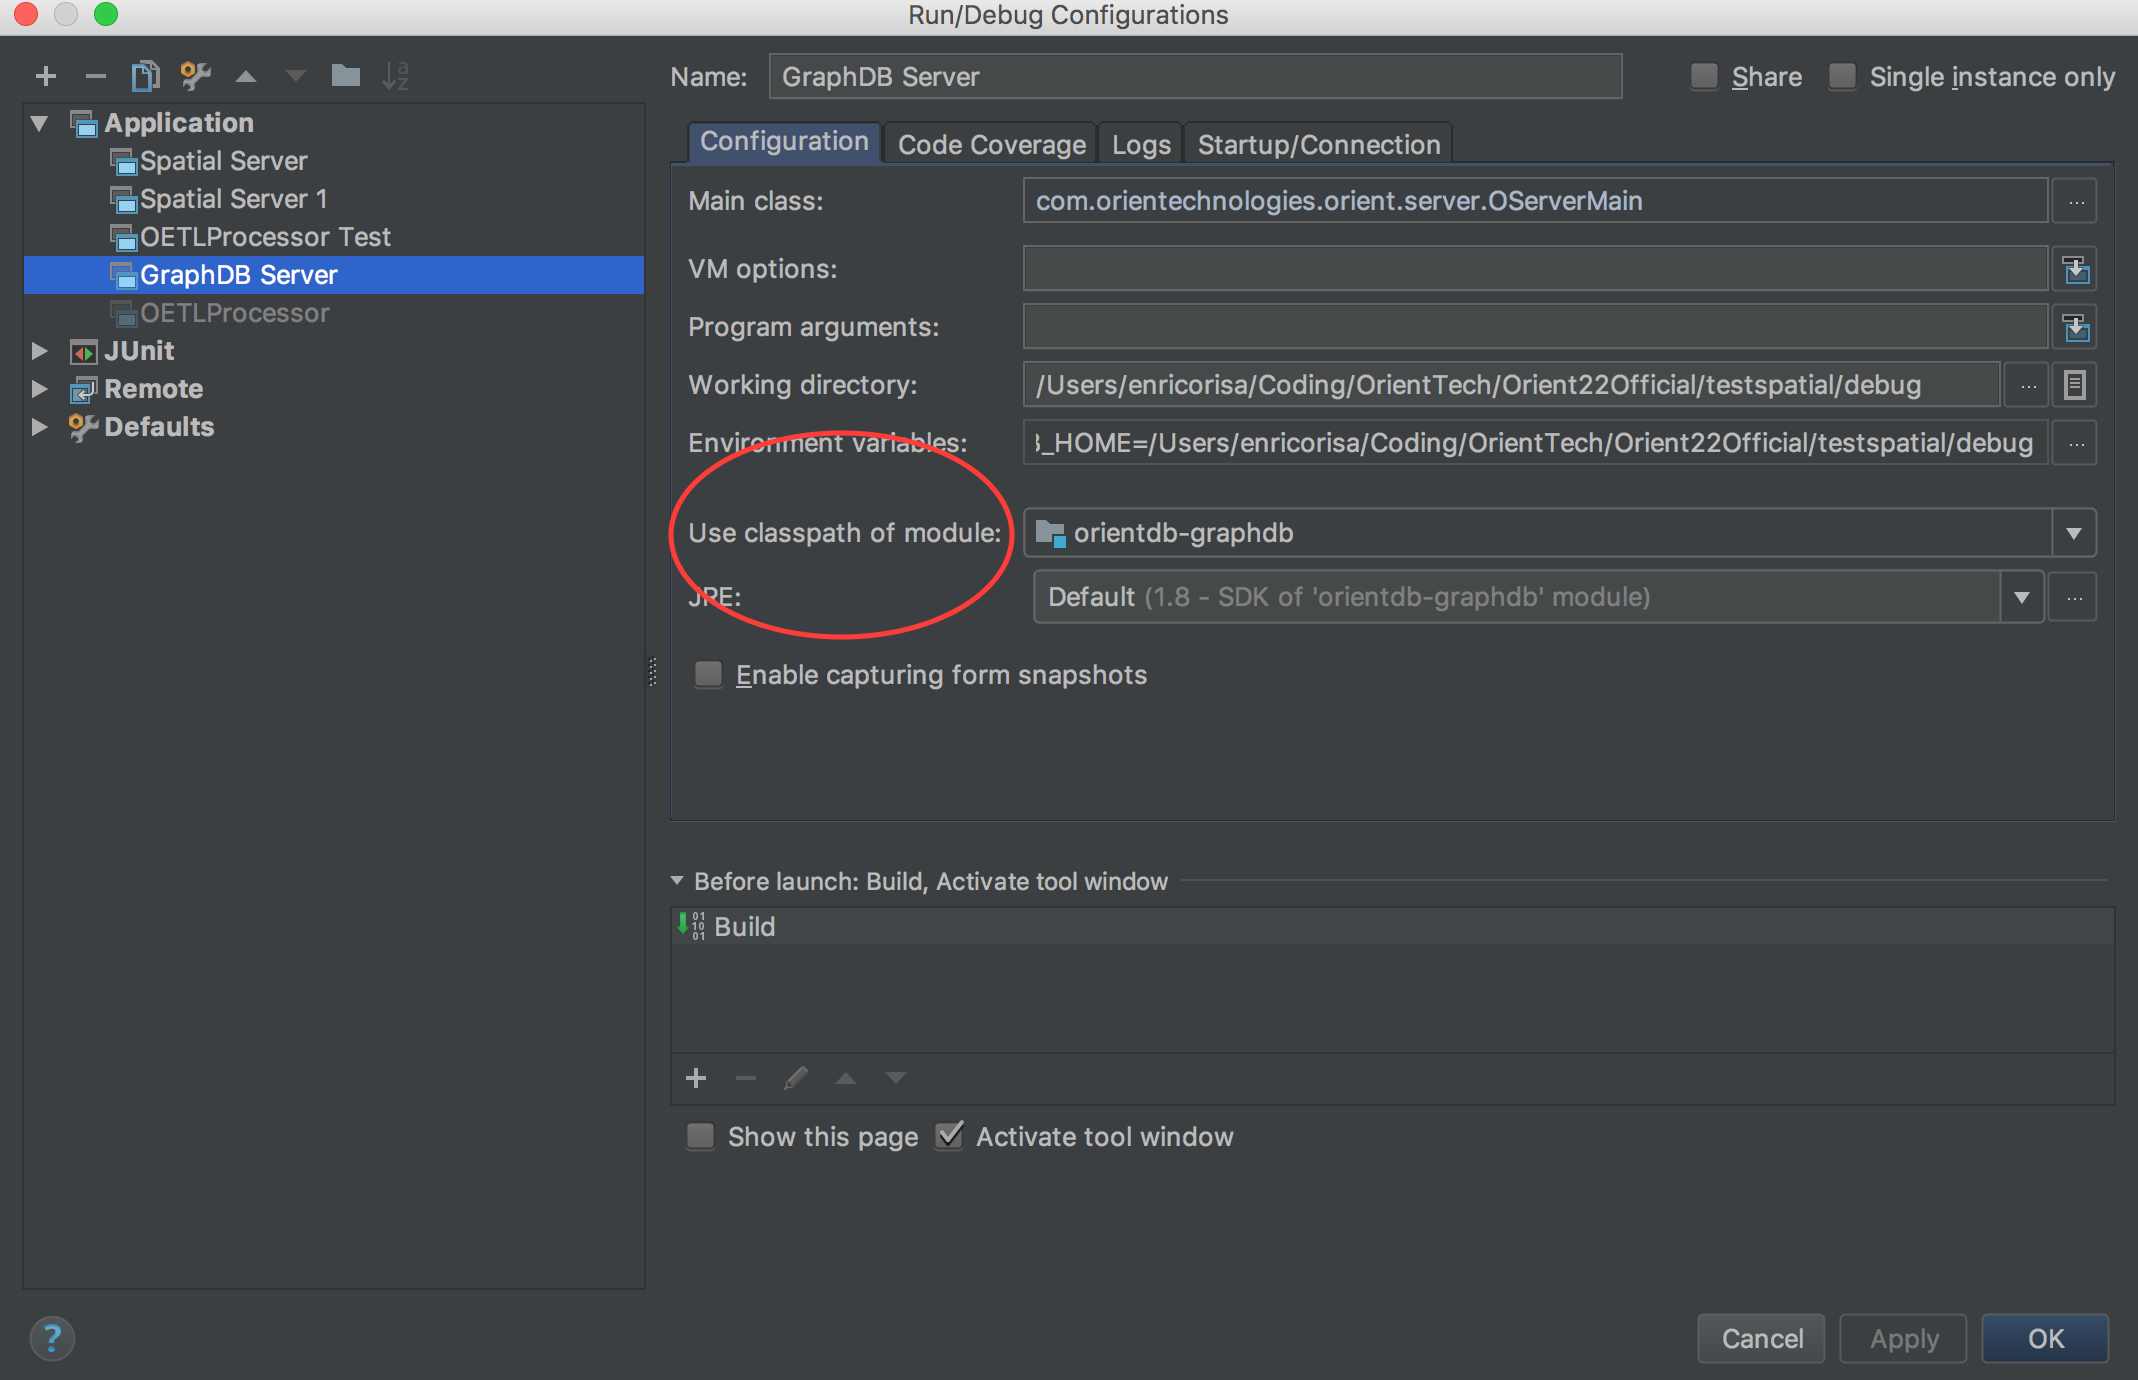This screenshot has width=2138, height=1380.
Task: Open the JRE selection dropdown
Action: pyautogui.click(x=2023, y=597)
